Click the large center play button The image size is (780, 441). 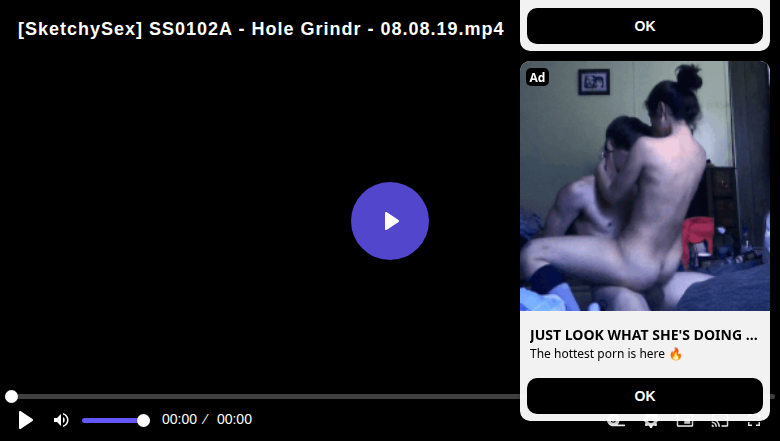click(390, 221)
